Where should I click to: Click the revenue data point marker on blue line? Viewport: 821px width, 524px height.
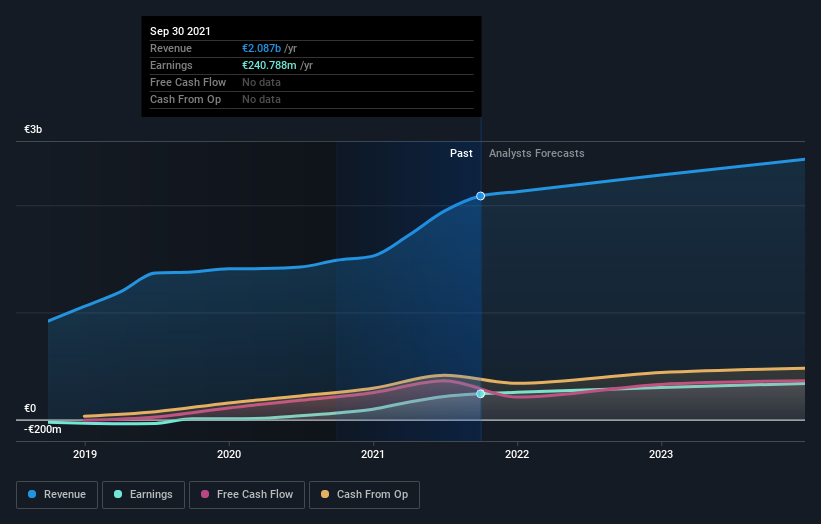[481, 196]
